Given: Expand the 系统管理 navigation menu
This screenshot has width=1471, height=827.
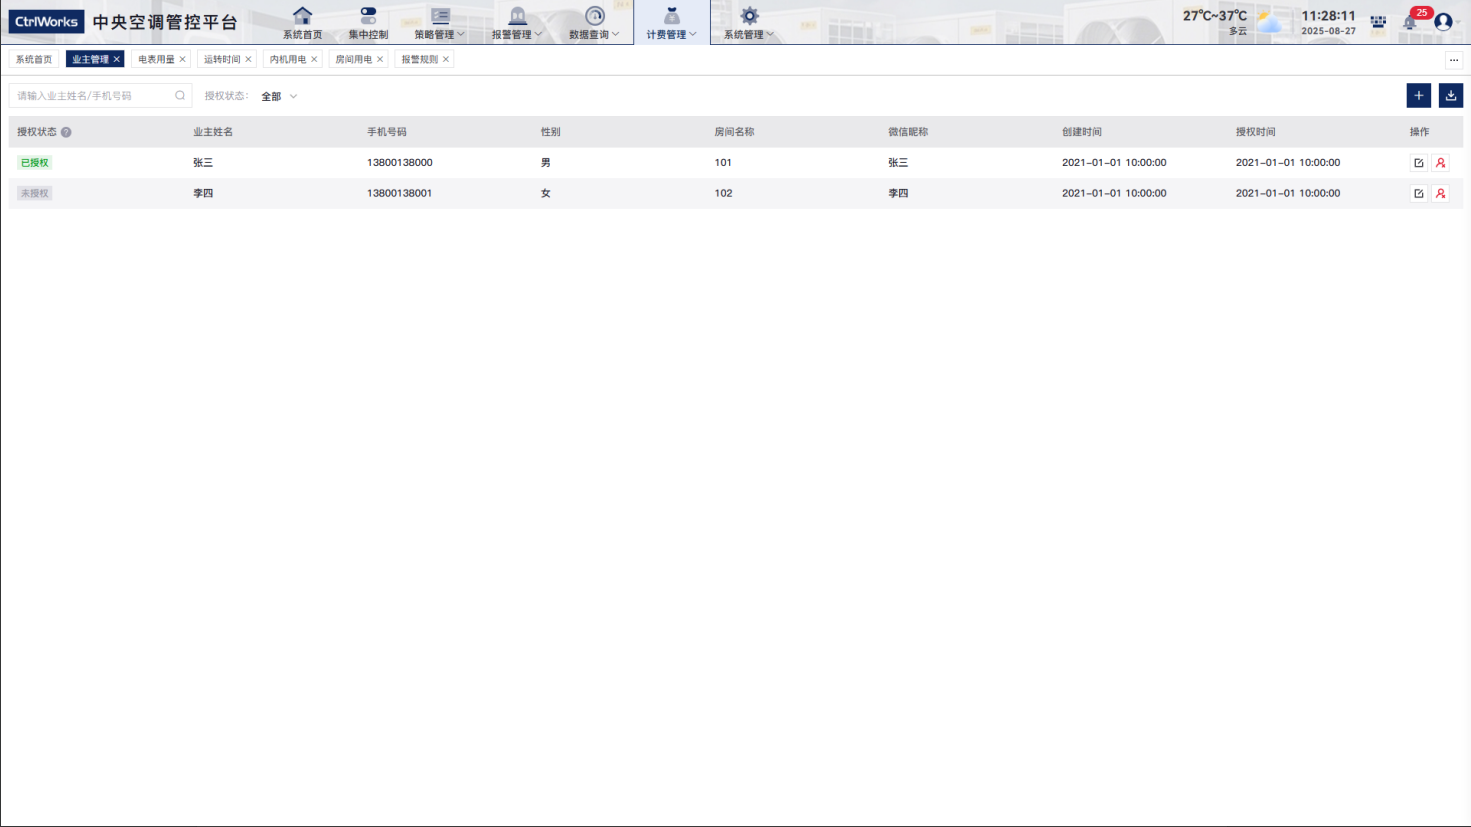Looking at the screenshot, I should click(749, 22).
